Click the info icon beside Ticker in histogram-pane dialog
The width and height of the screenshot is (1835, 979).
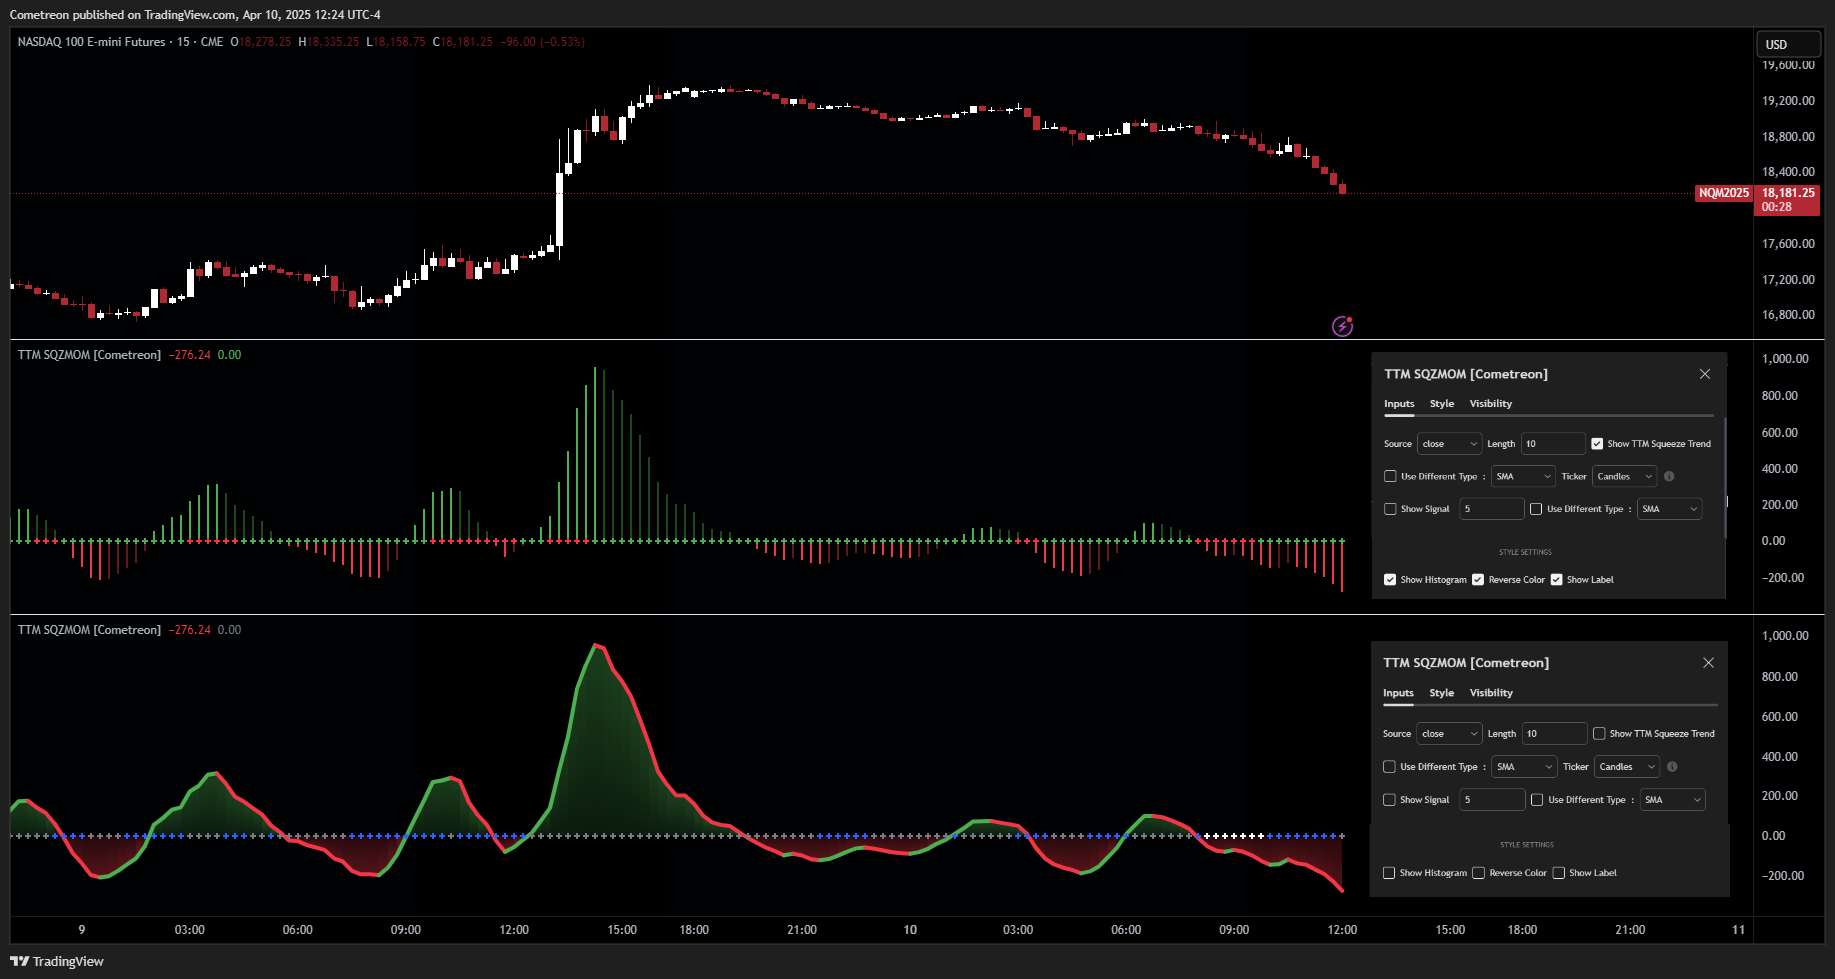(x=1669, y=477)
